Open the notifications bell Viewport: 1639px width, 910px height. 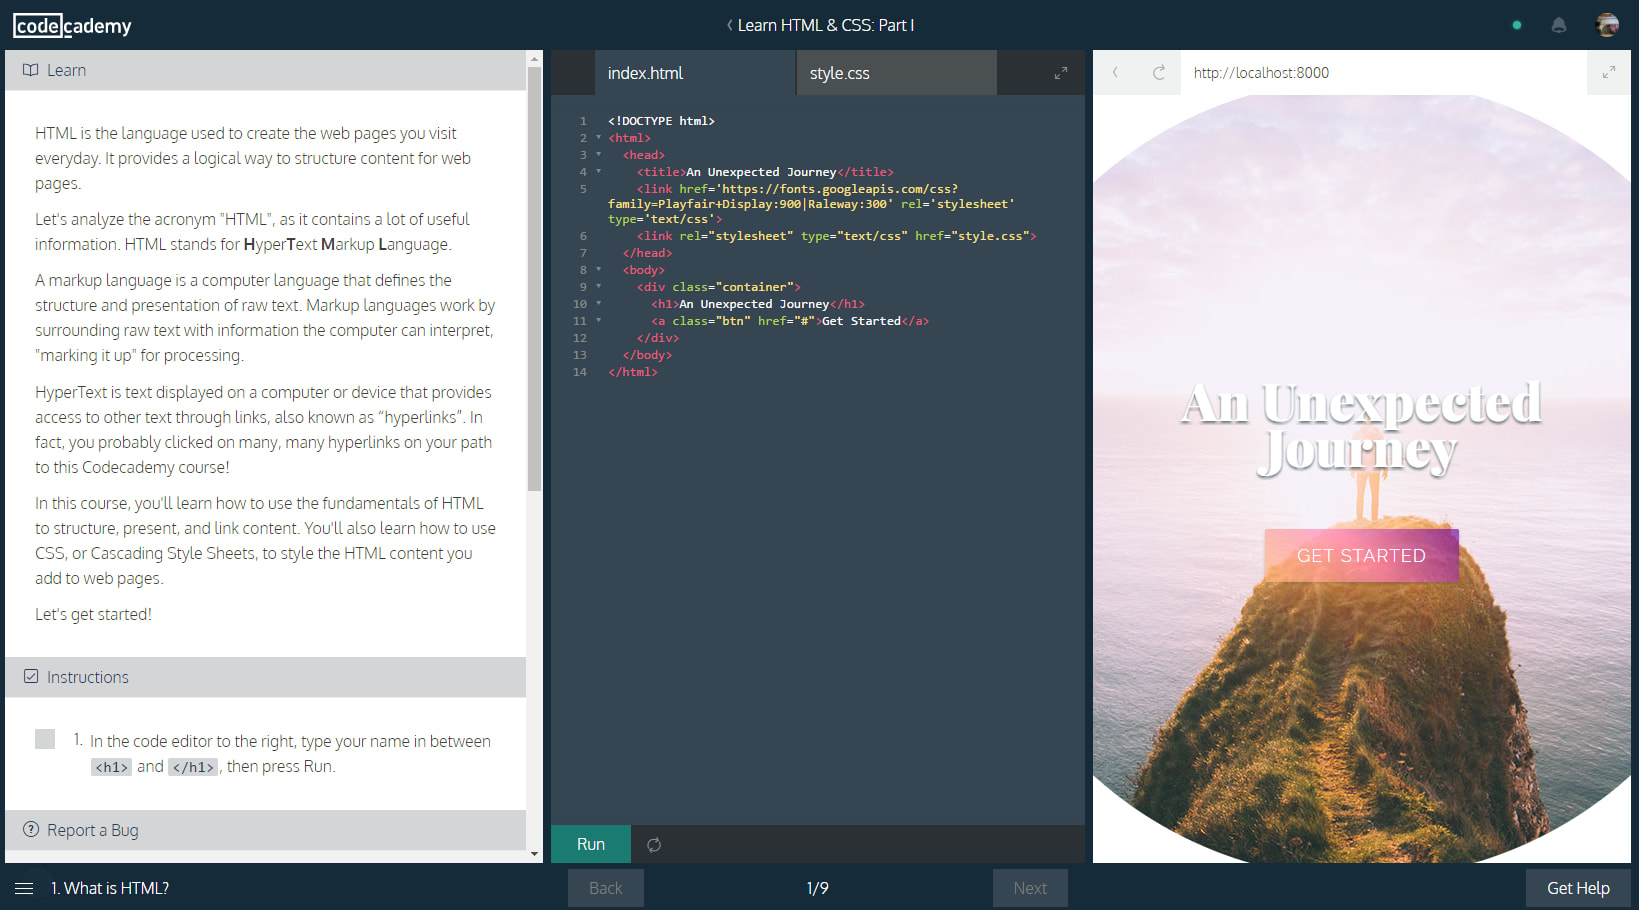pos(1558,25)
